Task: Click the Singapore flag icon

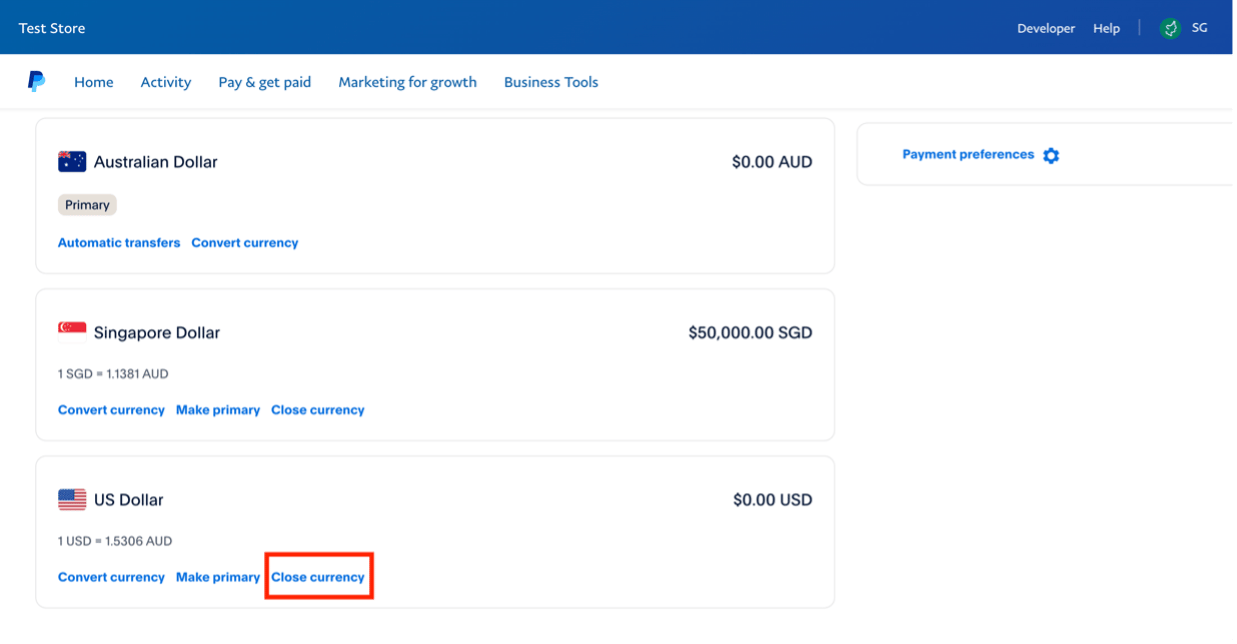Action: point(72,332)
